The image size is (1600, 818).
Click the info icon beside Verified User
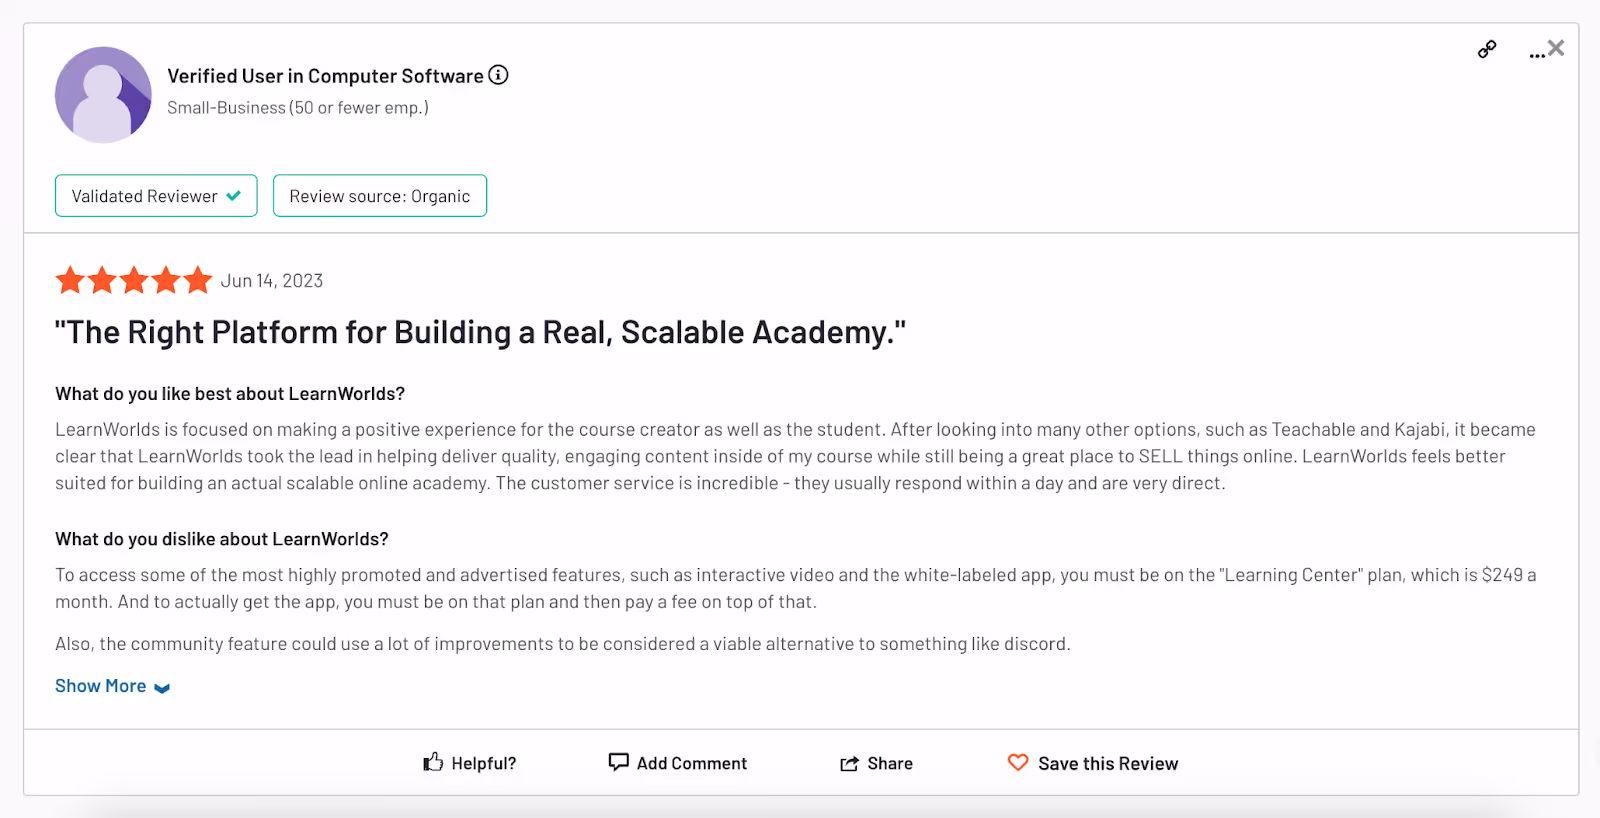(x=498, y=75)
